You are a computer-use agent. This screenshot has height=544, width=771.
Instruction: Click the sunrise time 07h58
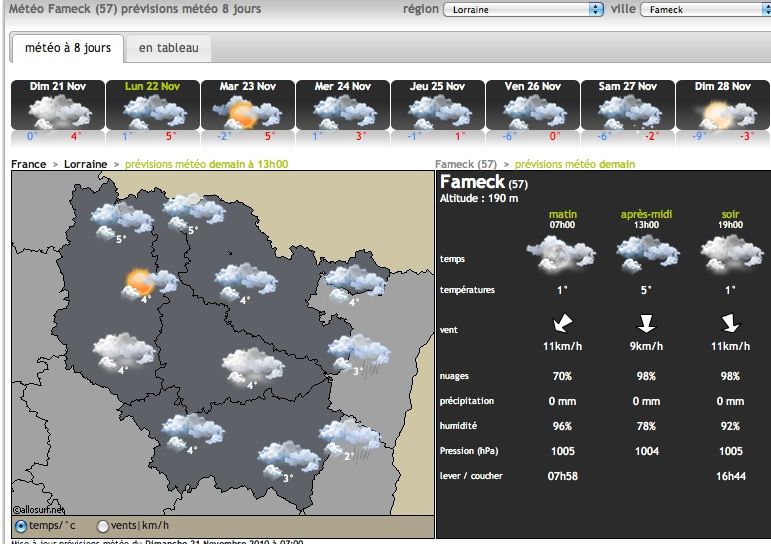click(563, 476)
